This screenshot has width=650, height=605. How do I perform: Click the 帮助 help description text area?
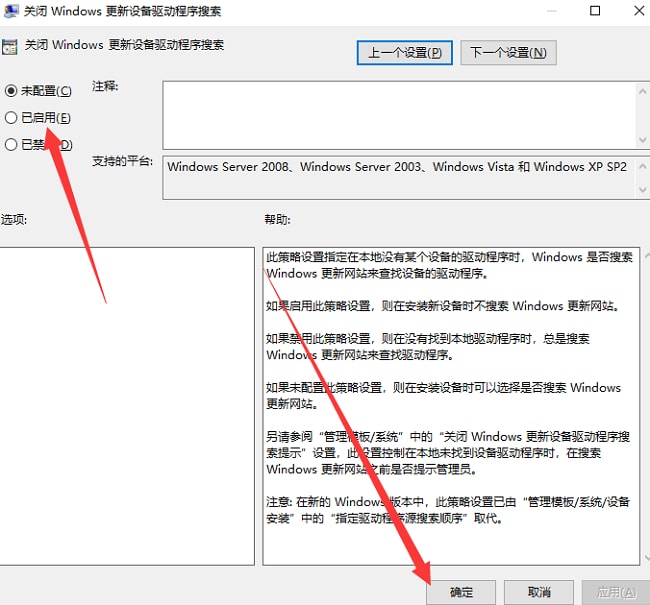point(450,400)
